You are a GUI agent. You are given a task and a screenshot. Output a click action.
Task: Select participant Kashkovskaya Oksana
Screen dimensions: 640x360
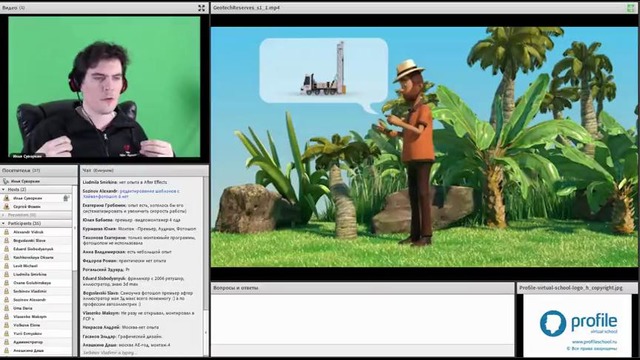click(x=36, y=258)
